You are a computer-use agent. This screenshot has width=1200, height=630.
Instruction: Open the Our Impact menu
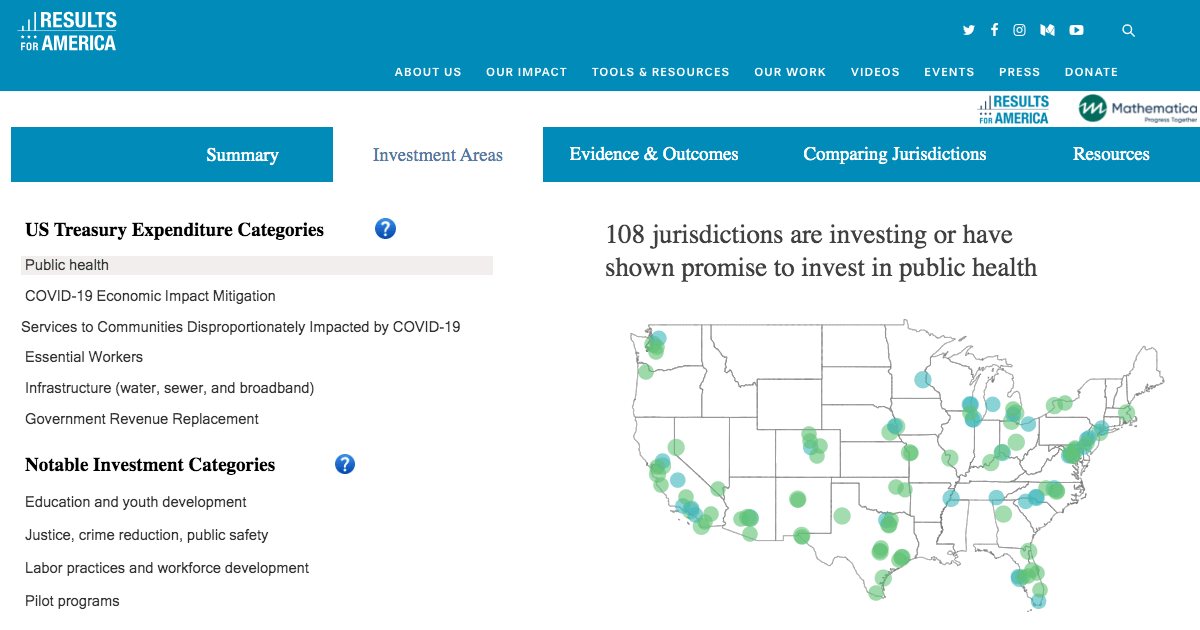[526, 72]
